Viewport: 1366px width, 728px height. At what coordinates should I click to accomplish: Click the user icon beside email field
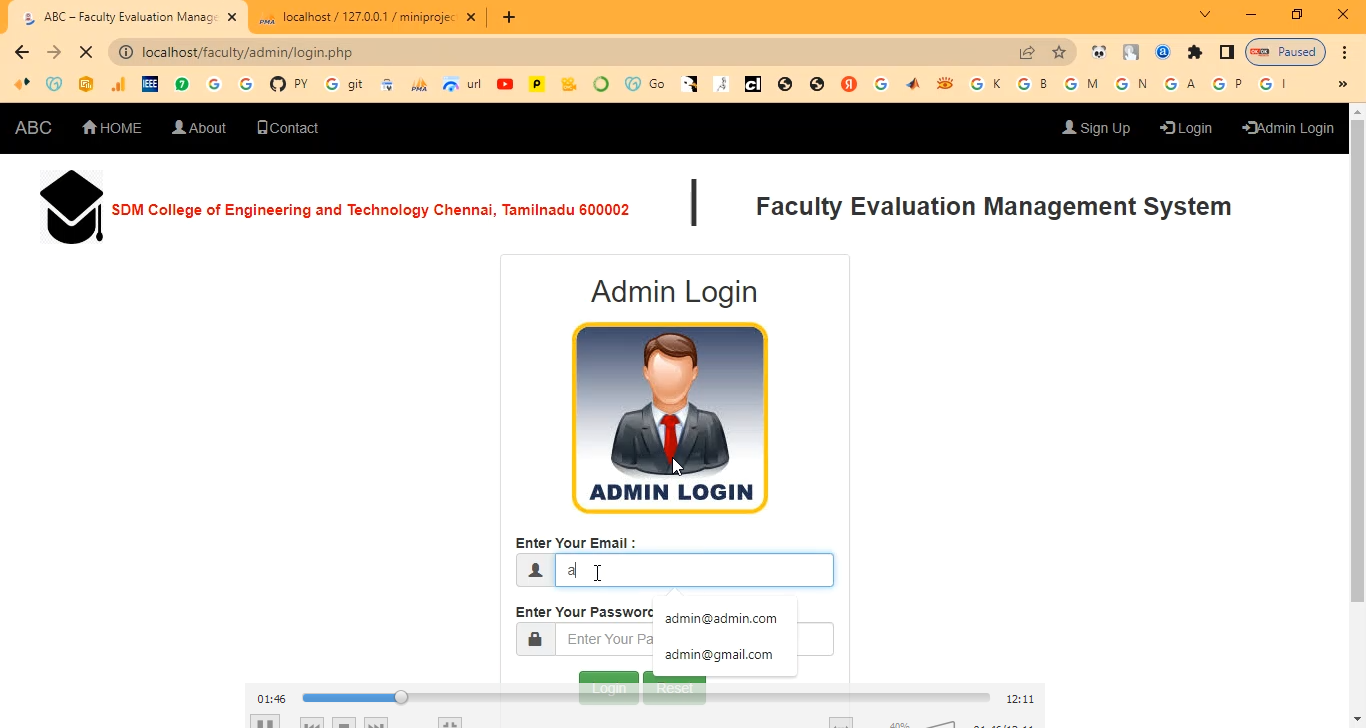click(535, 570)
